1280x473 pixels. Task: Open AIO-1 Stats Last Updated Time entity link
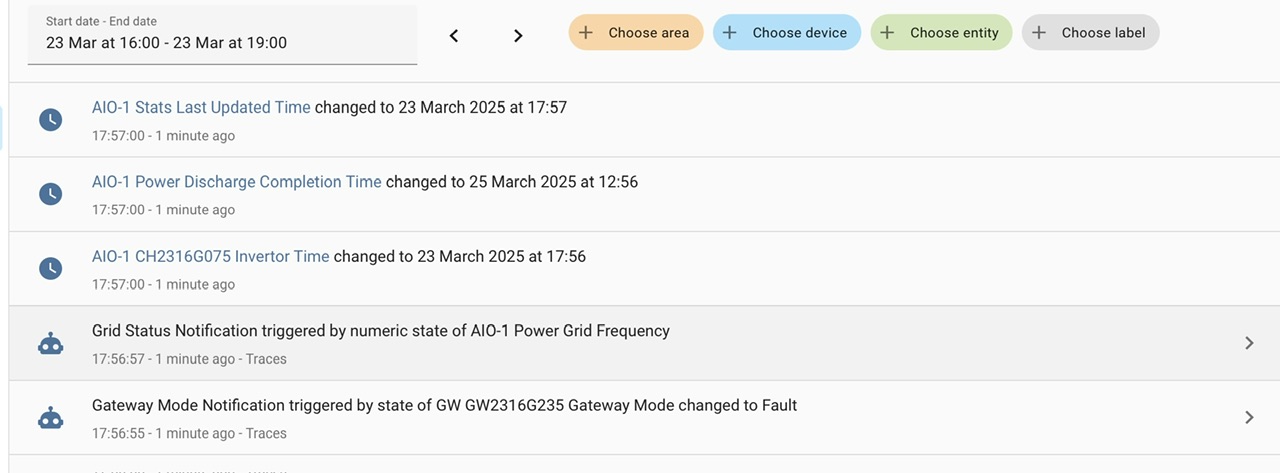coord(201,107)
